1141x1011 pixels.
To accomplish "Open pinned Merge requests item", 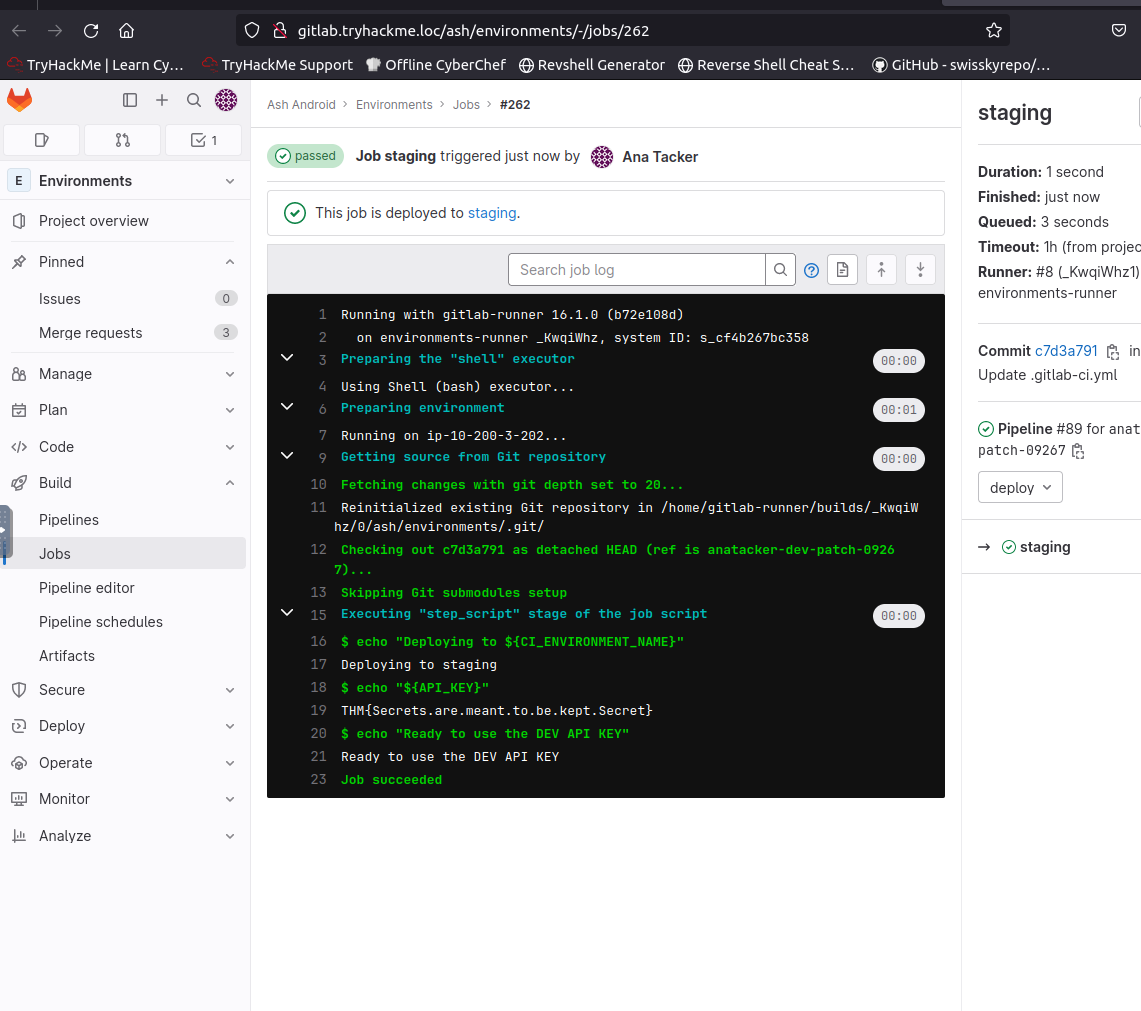I will point(124,333).
